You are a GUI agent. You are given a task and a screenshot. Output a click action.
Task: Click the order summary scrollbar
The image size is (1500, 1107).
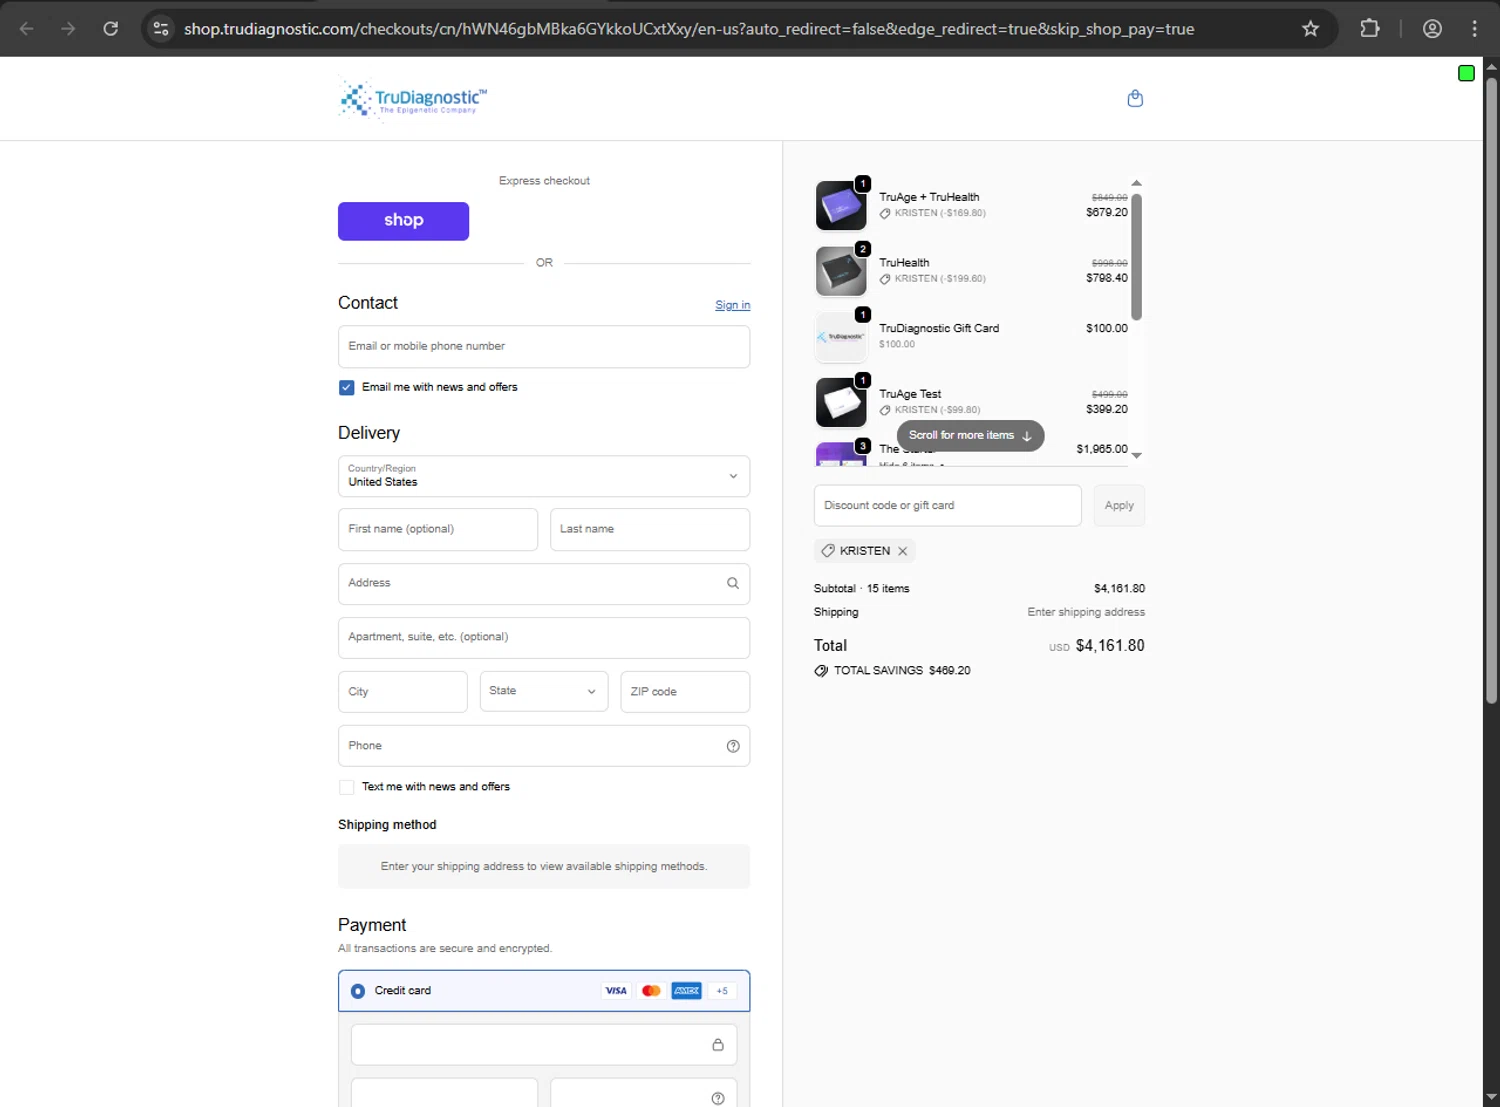coord(1136,257)
